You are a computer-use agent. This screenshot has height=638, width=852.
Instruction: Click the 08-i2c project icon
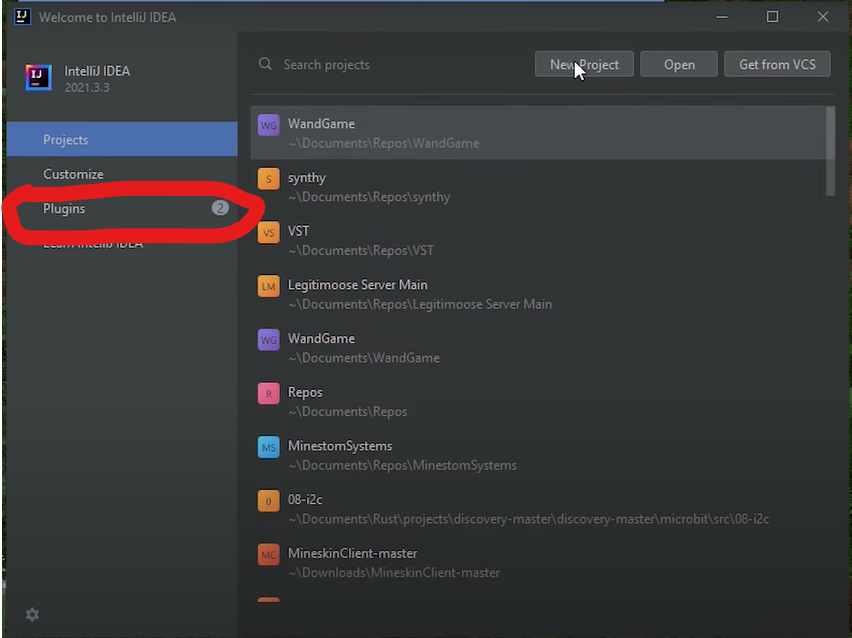[268, 501]
